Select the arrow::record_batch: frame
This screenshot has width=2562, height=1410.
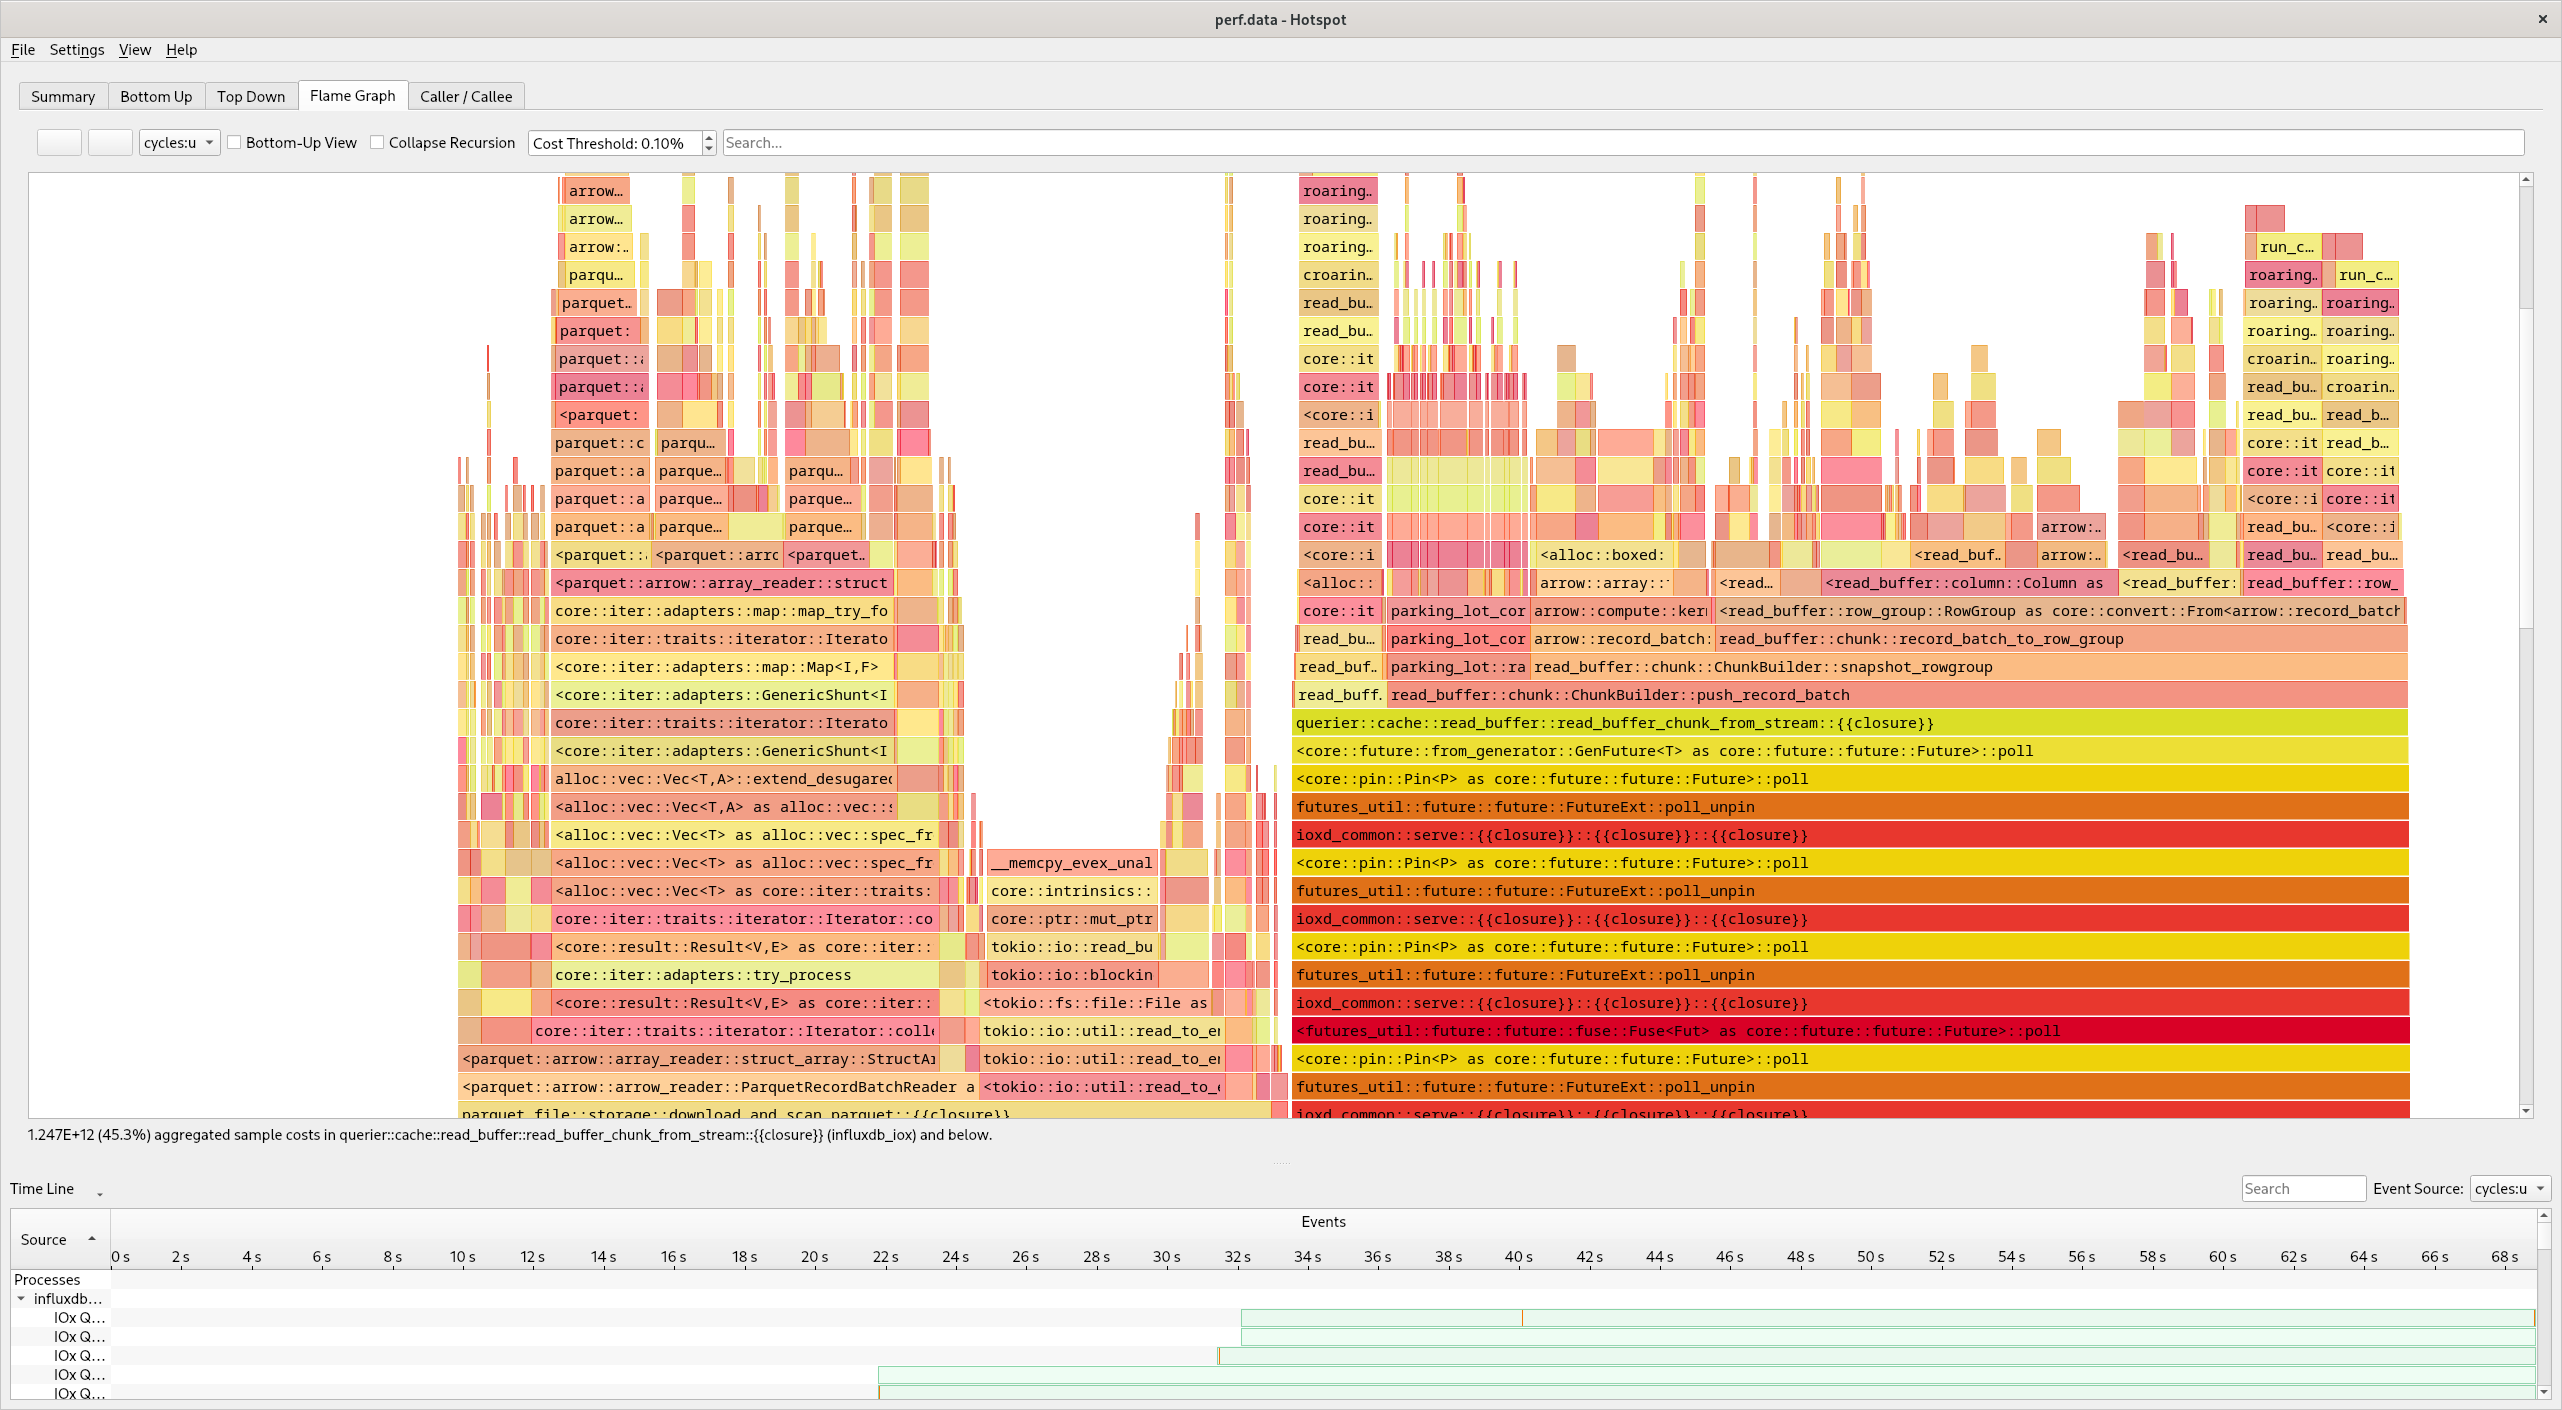click(x=1620, y=639)
